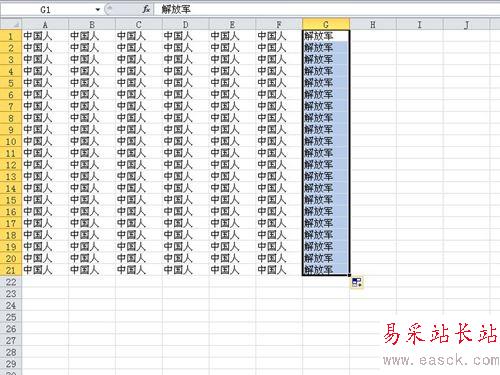Select column D header
The width and height of the screenshot is (500, 375).
pos(186,24)
